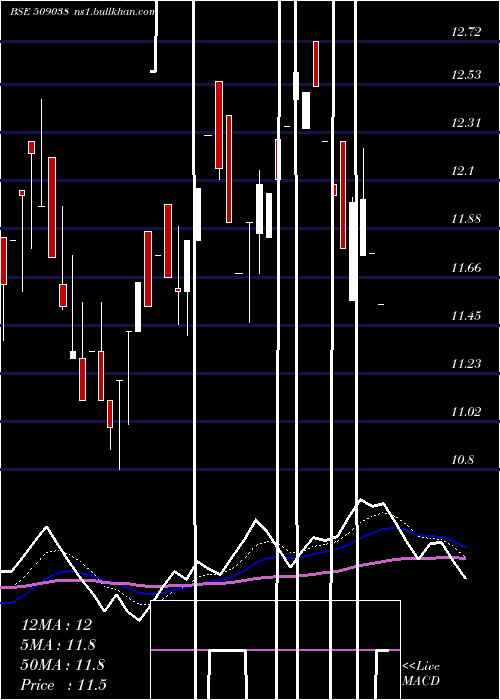Image resolution: width=500 pixels, height=700 pixels.
Task: Click the Price : 11.5 readout
Action: click(x=64, y=685)
